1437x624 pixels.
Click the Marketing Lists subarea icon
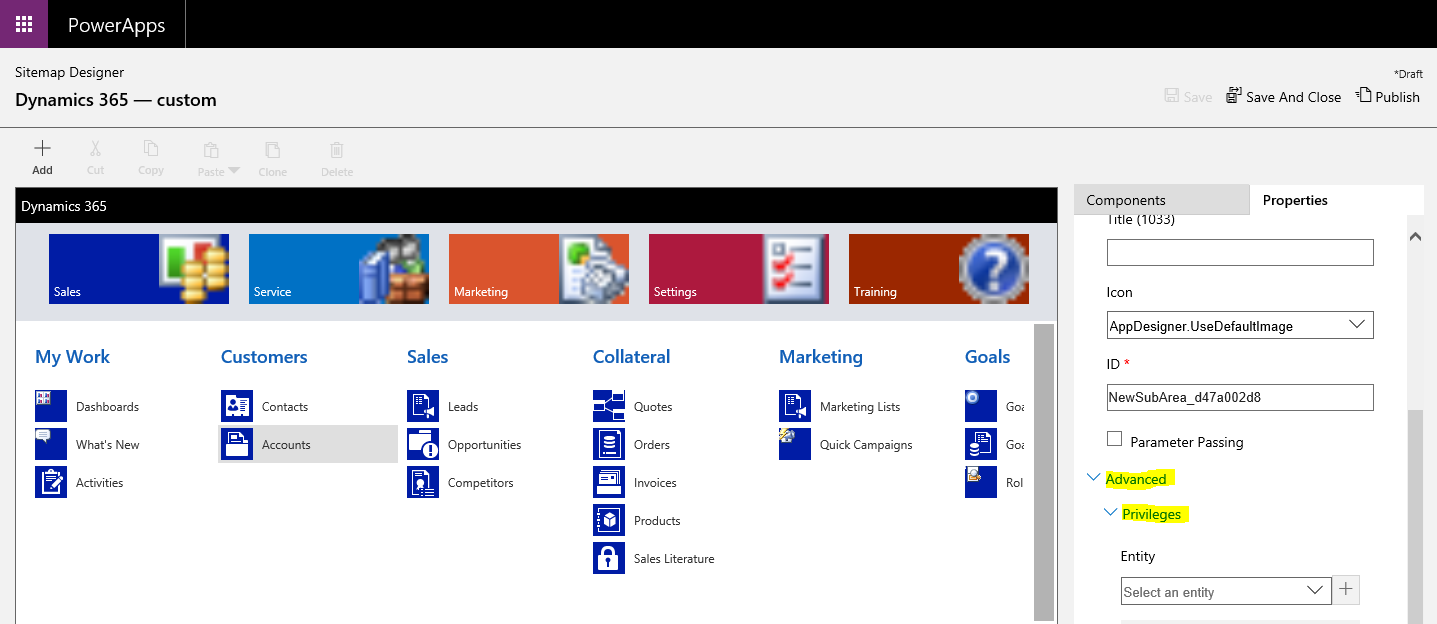795,406
